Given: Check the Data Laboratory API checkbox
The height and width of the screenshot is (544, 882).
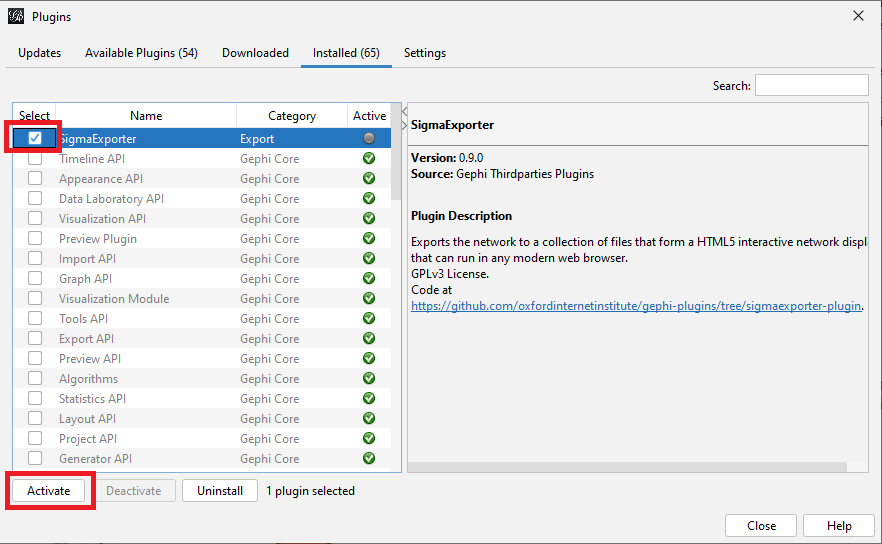Looking at the screenshot, I should pos(35,199).
